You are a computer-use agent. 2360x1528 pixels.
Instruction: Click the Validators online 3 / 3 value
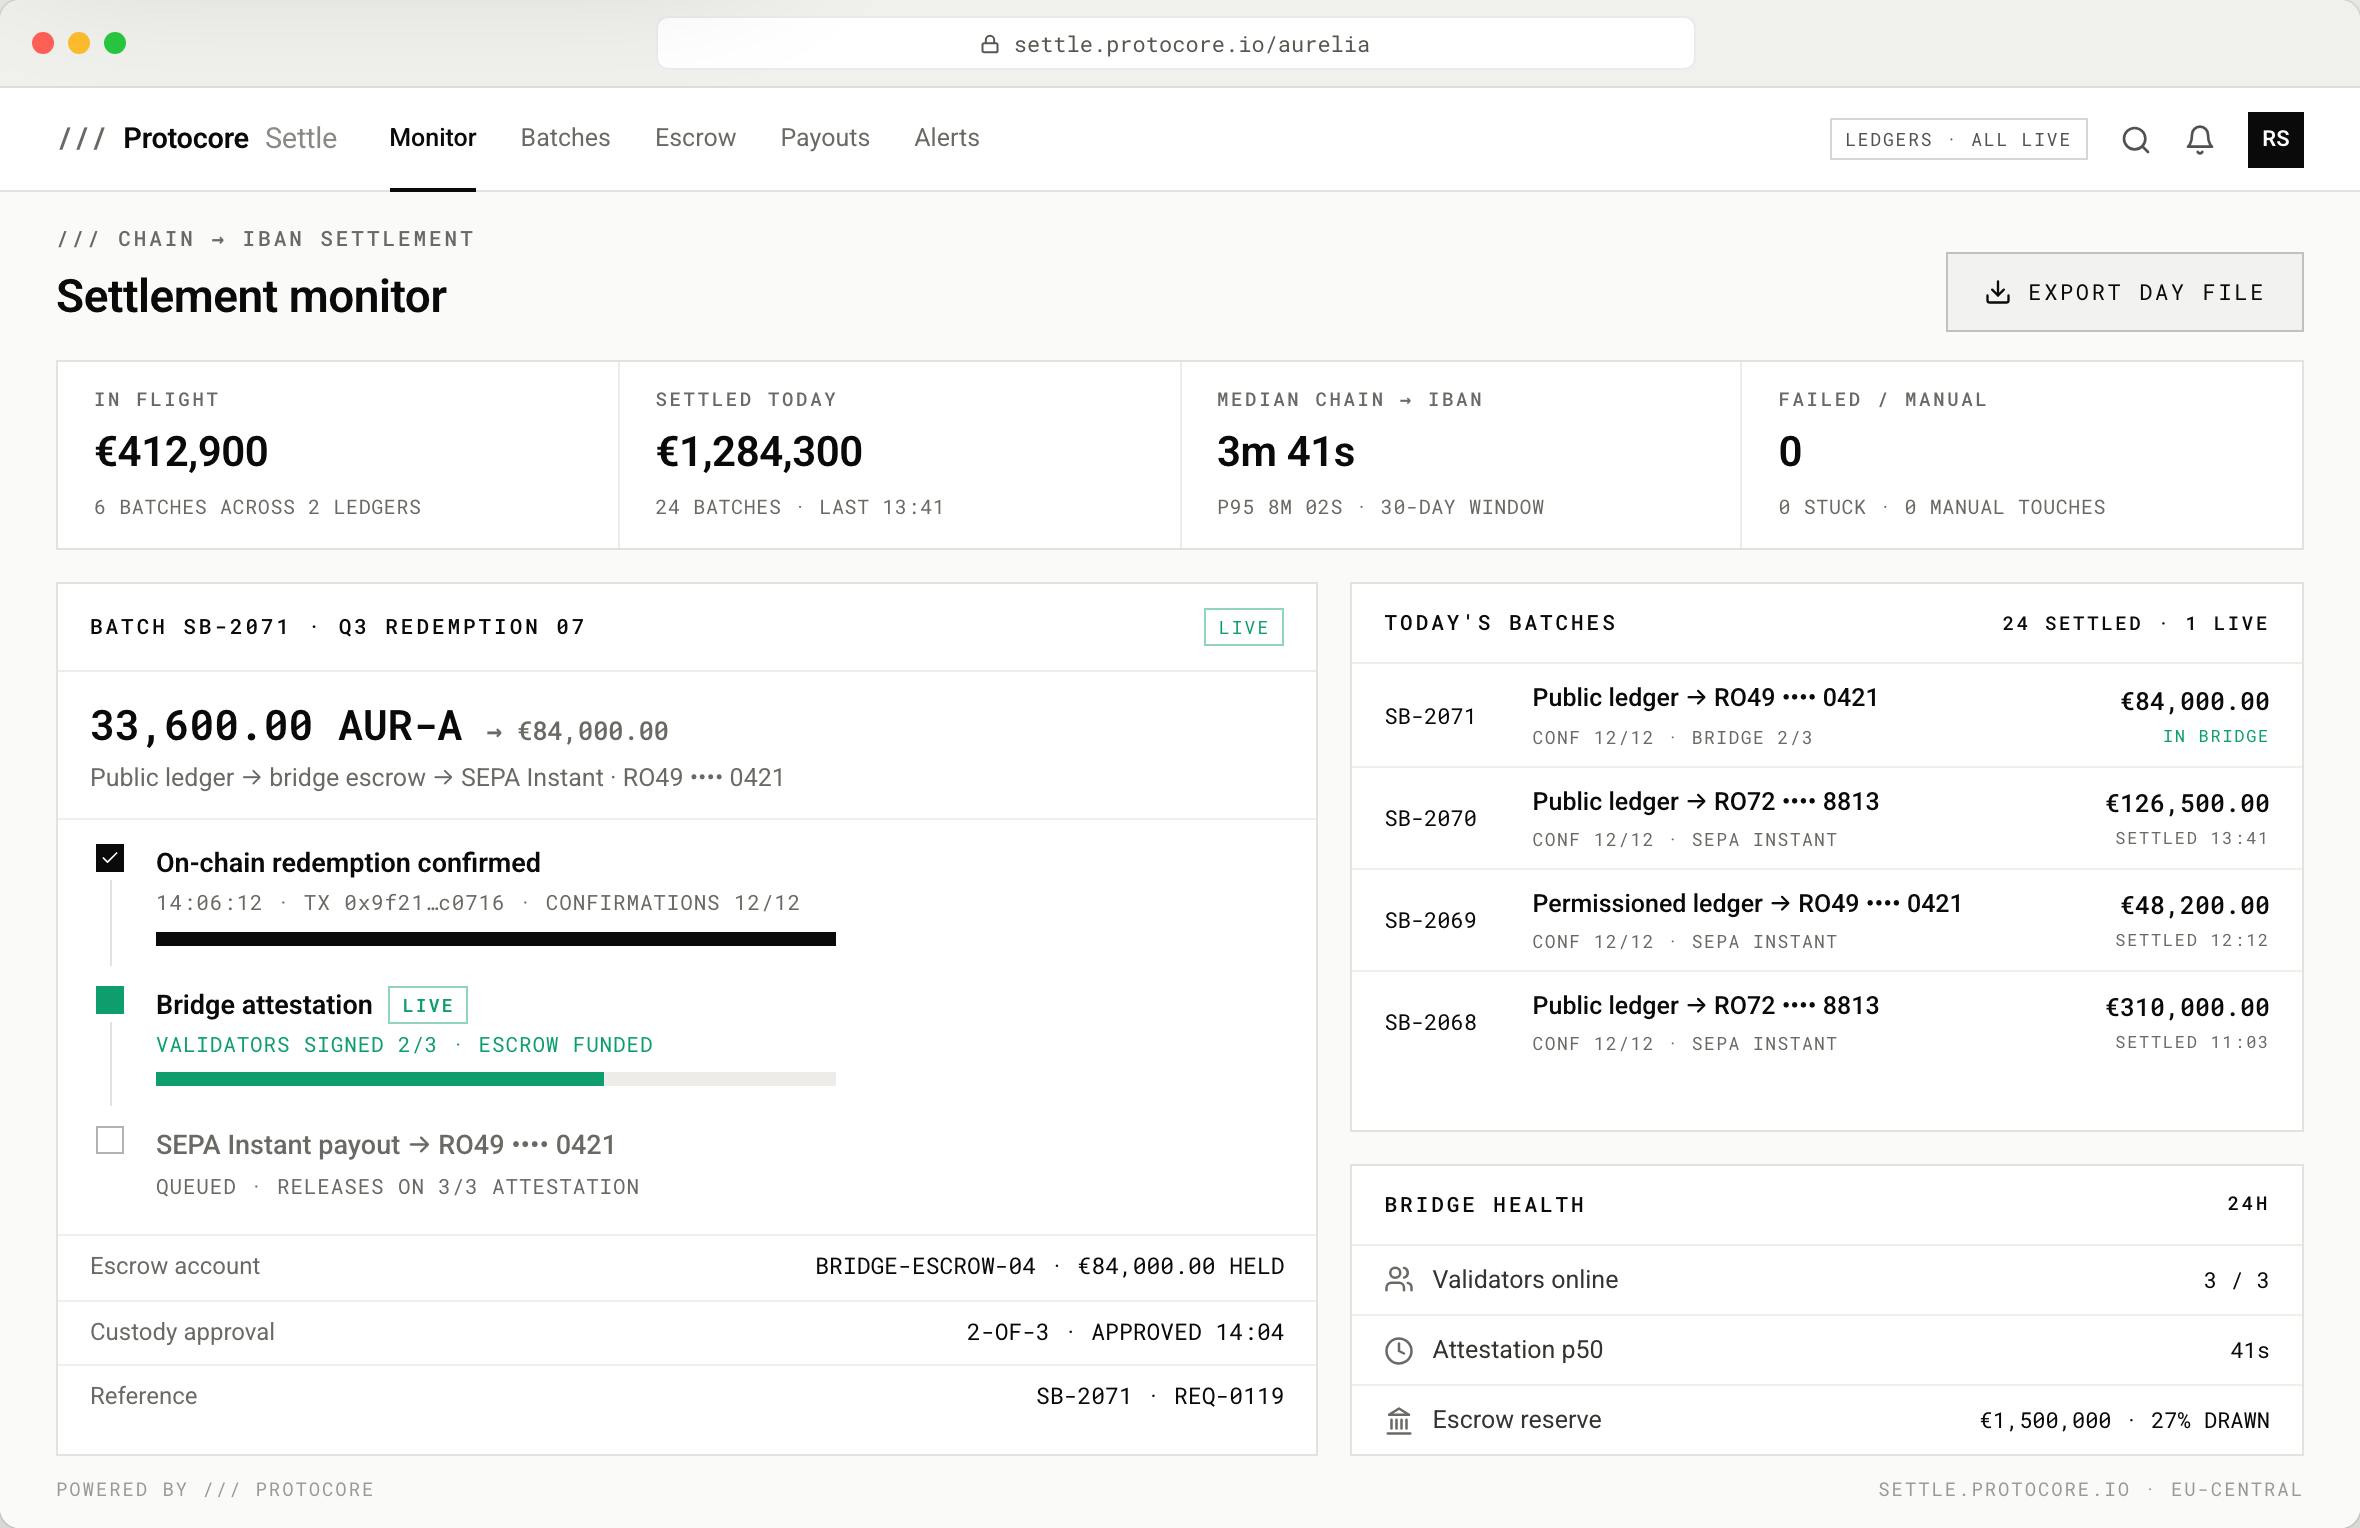(2236, 1280)
